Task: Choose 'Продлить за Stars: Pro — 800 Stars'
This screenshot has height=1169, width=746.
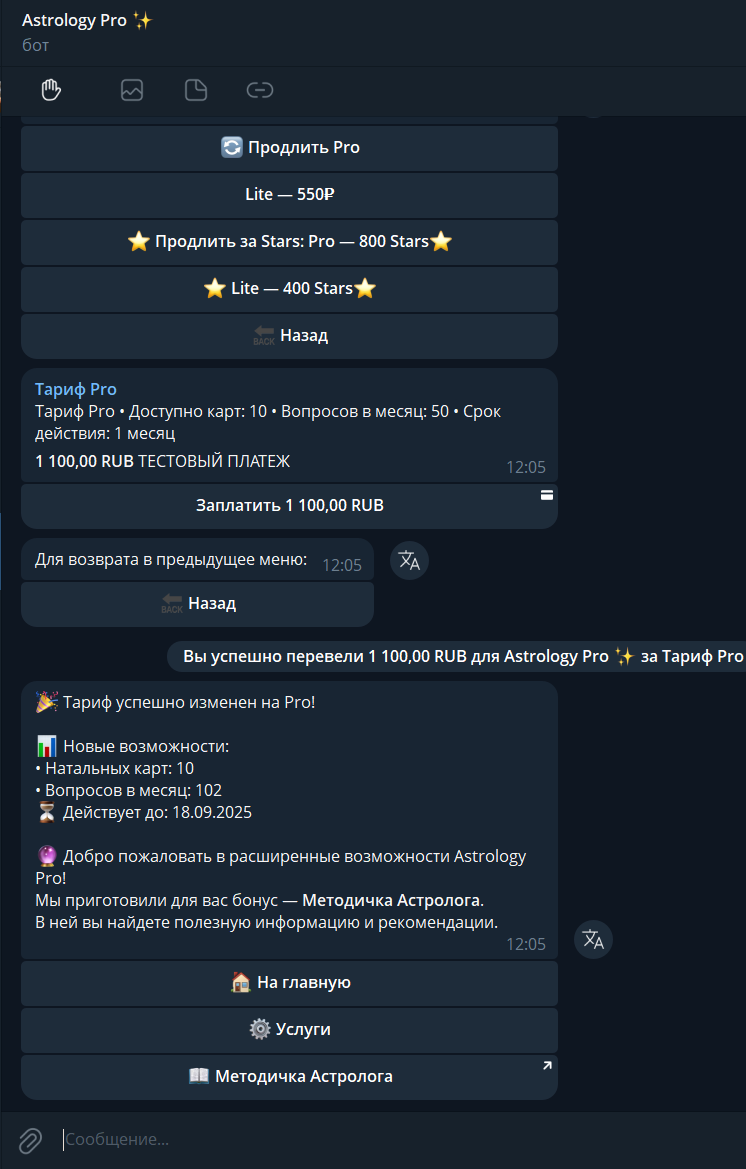Action: pos(289,242)
